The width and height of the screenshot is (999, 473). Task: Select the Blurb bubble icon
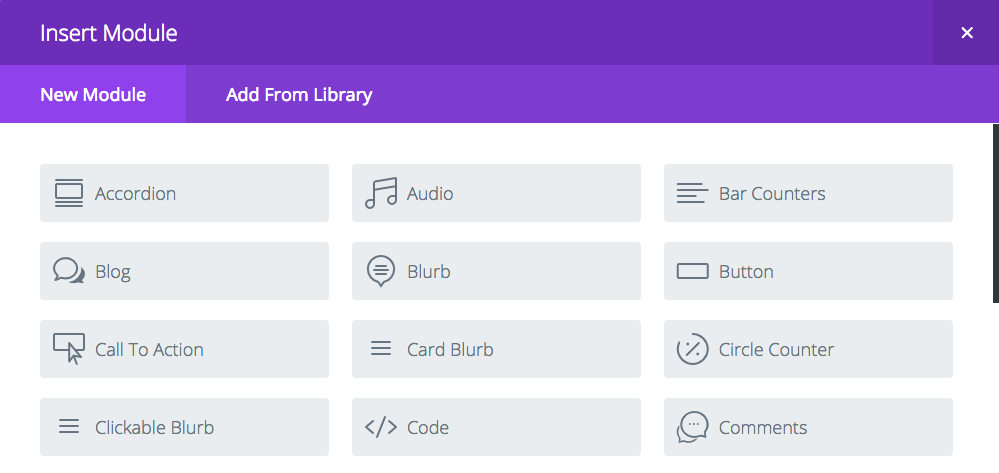(x=381, y=271)
